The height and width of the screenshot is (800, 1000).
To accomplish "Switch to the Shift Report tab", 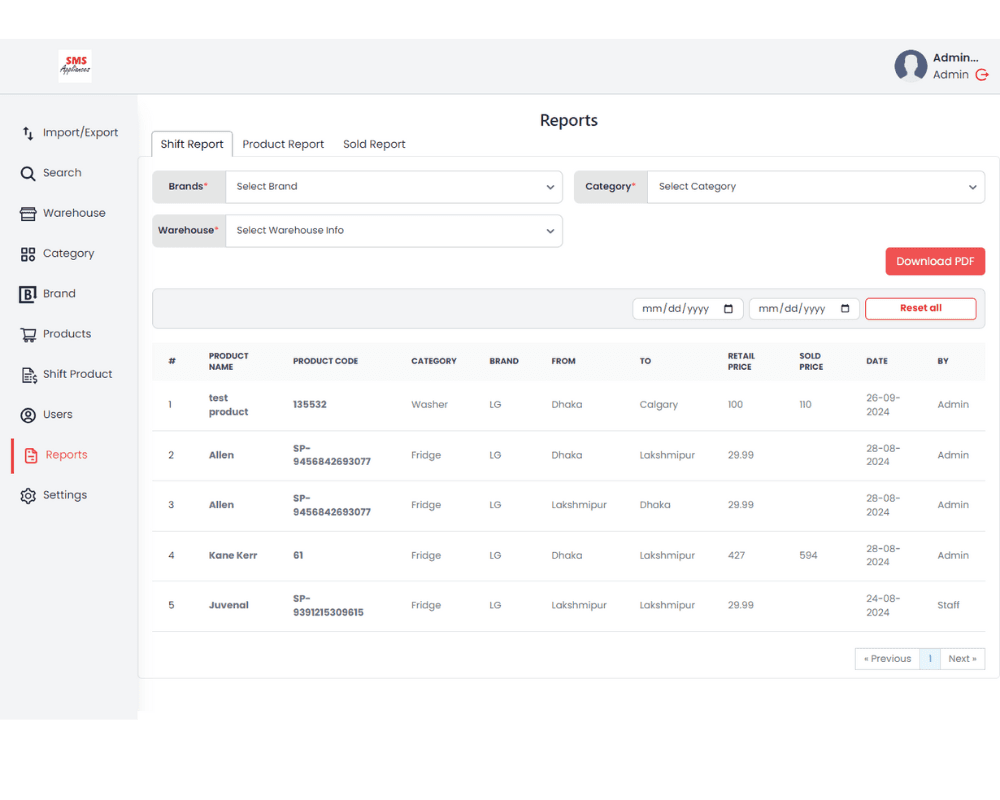I will [x=192, y=144].
